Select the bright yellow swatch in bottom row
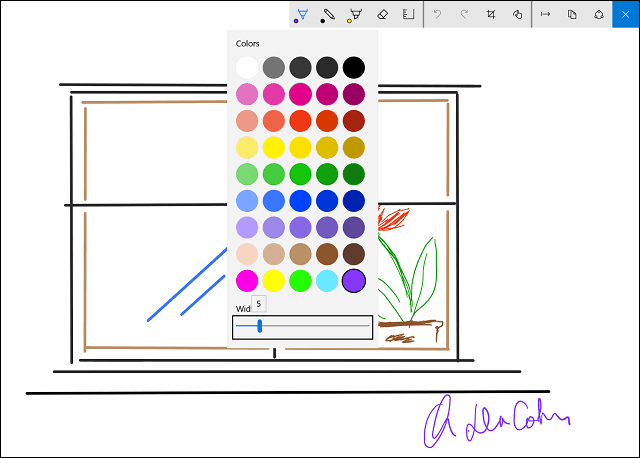This screenshot has height=458, width=640. point(274,281)
